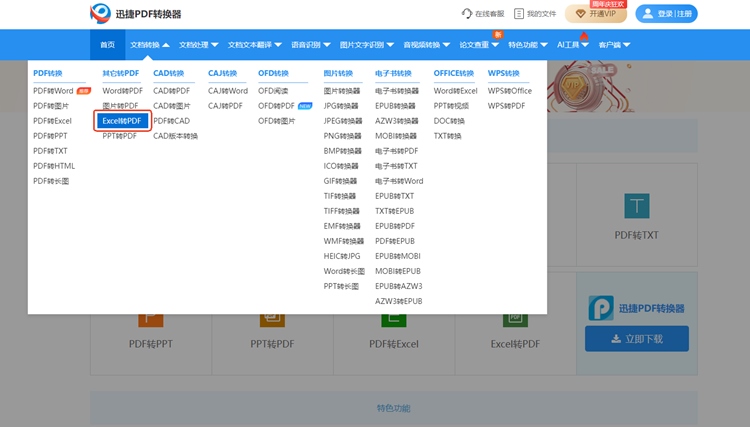Click the PDF转TXT card icon
750x427 pixels.
[637, 206]
